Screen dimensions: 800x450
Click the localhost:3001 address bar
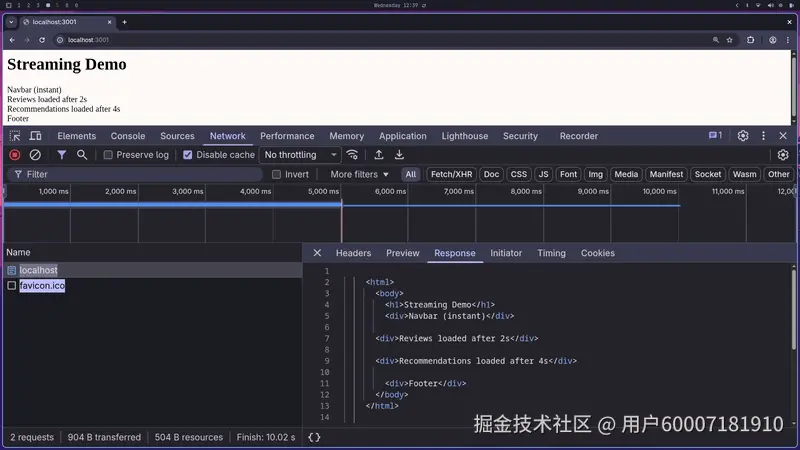tap(383, 40)
